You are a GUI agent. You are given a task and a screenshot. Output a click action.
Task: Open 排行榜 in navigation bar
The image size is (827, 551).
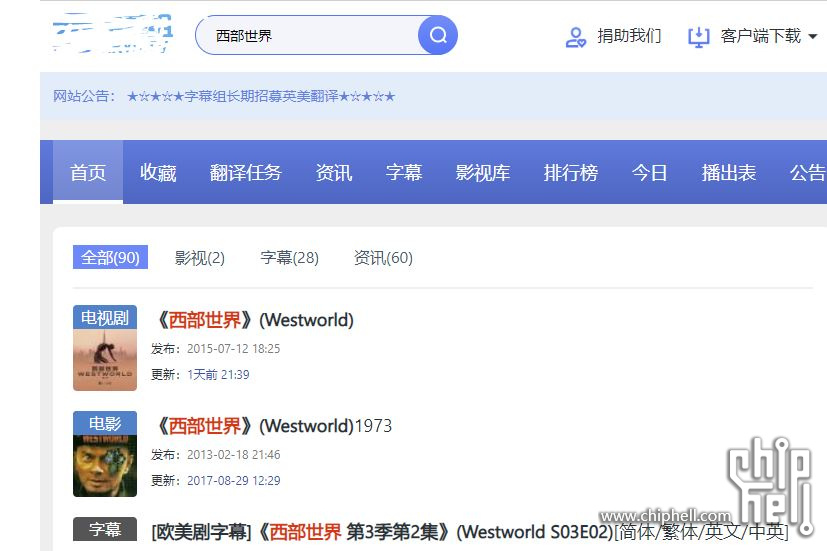tap(571, 172)
